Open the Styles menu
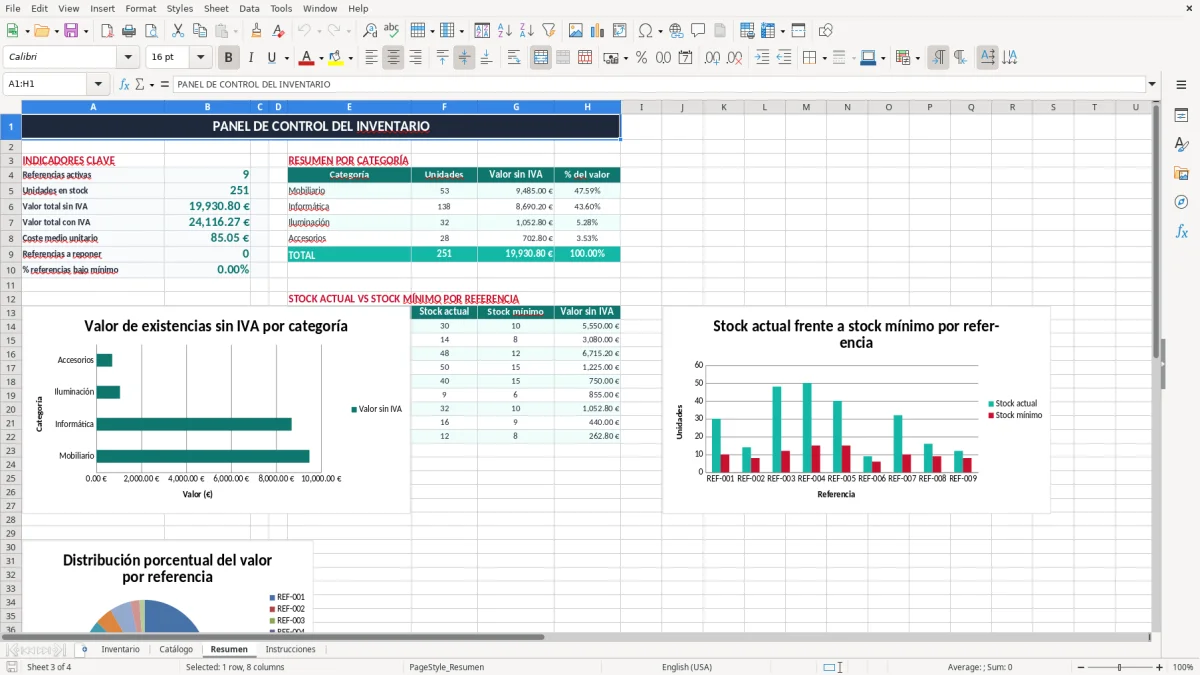 coord(180,8)
